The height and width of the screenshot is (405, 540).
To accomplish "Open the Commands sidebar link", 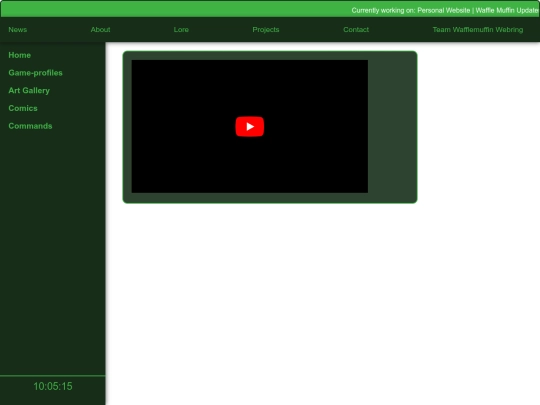I will (x=30, y=126).
